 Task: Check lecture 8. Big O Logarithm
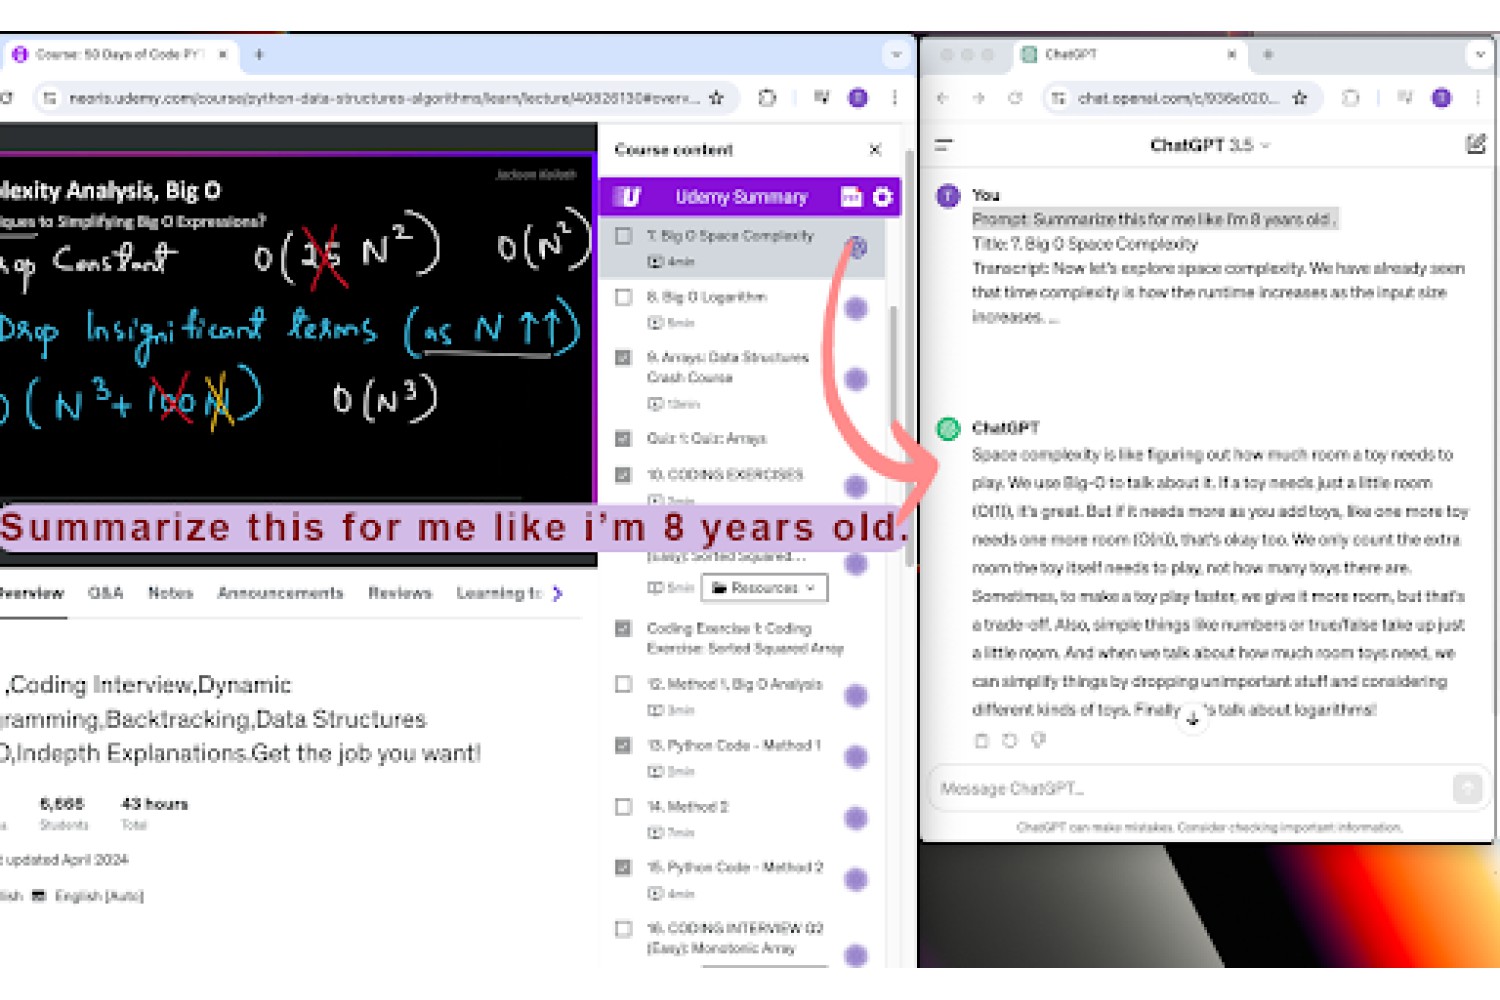[624, 297]
